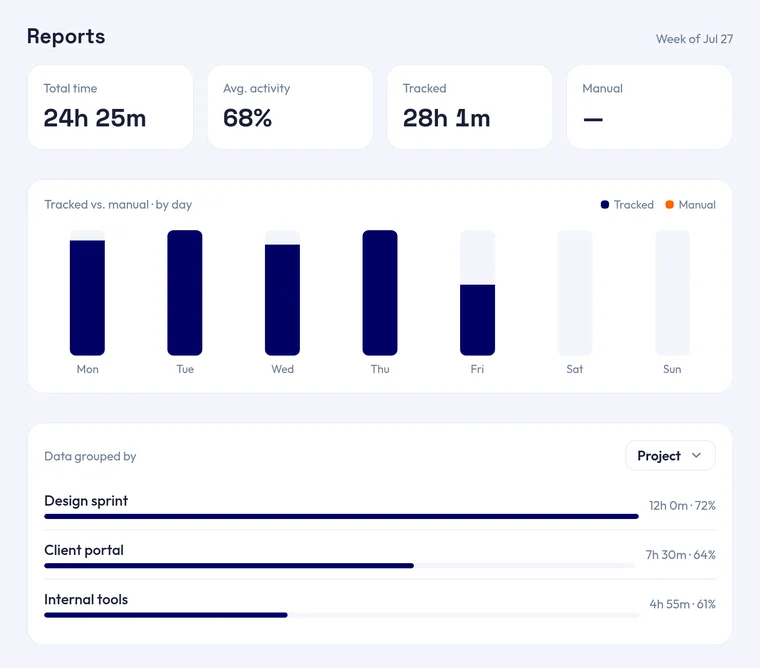Screen dimensions: 760x668
Task: Open the Total time card
Action: click(x=111, y=107)
